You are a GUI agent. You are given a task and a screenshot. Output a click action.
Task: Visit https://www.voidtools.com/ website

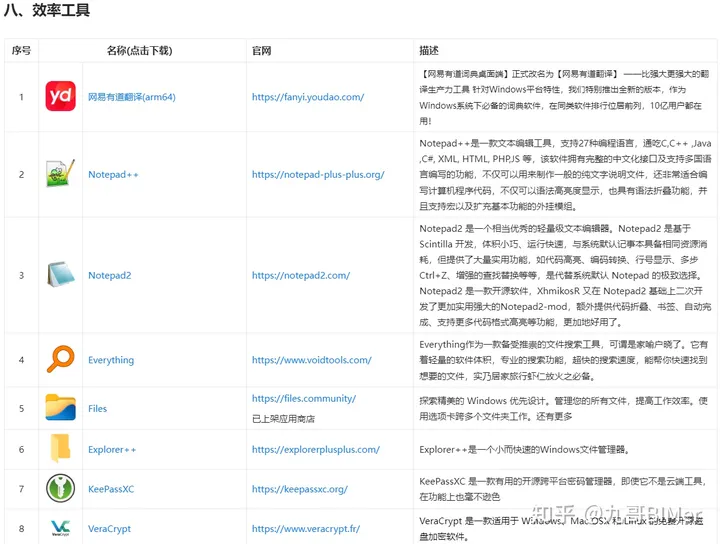coord(312,360)
